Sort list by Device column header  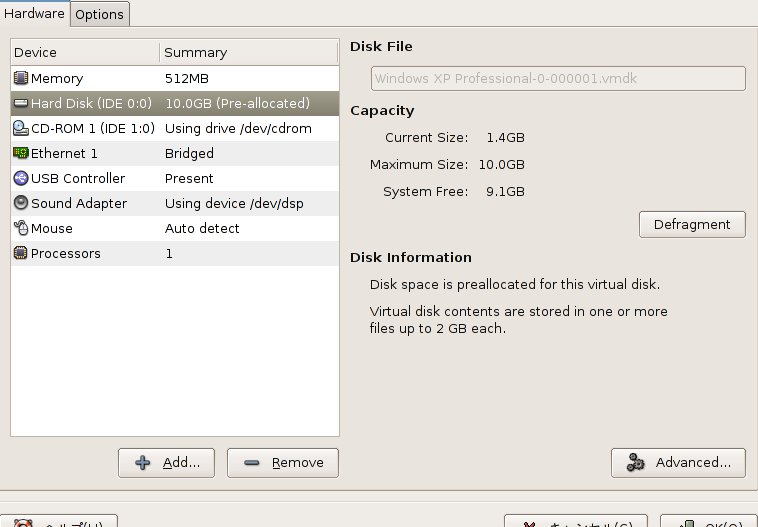coord(84,52)
